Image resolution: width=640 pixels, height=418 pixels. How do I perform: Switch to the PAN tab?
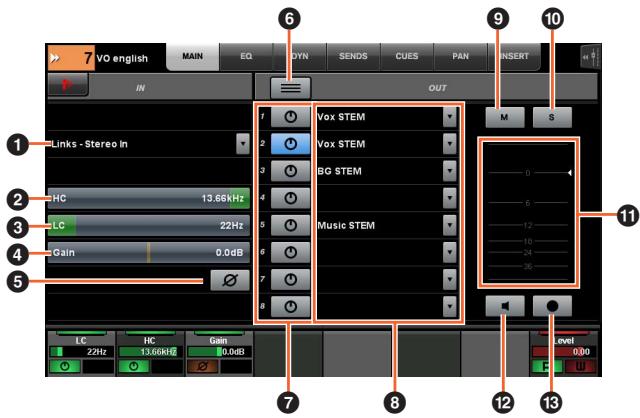[460, 56]
